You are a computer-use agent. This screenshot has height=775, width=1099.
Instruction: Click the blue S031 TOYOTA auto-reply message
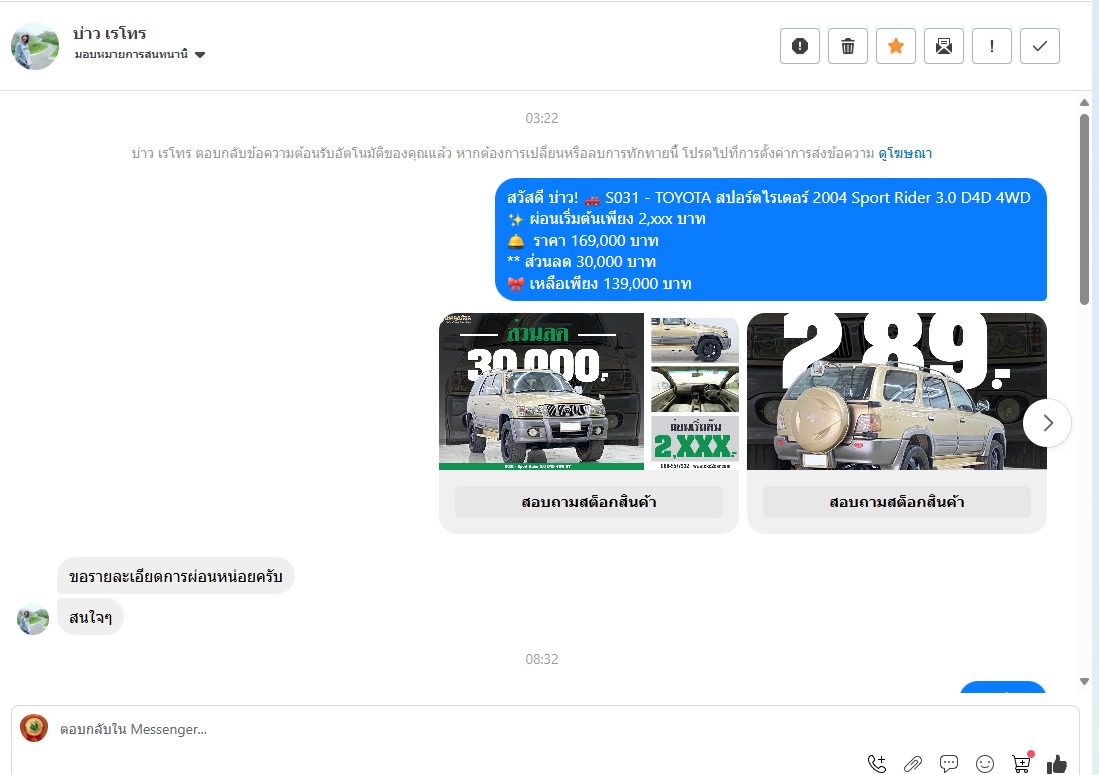(771, 240)
